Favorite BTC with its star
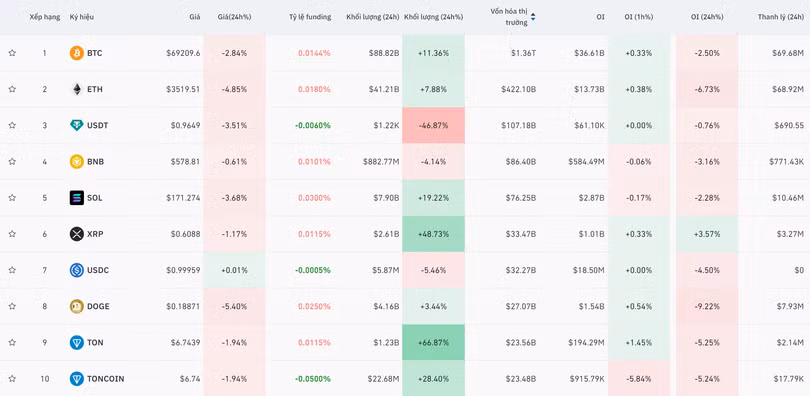Screen dimensions: 810x396 [12, 53]
